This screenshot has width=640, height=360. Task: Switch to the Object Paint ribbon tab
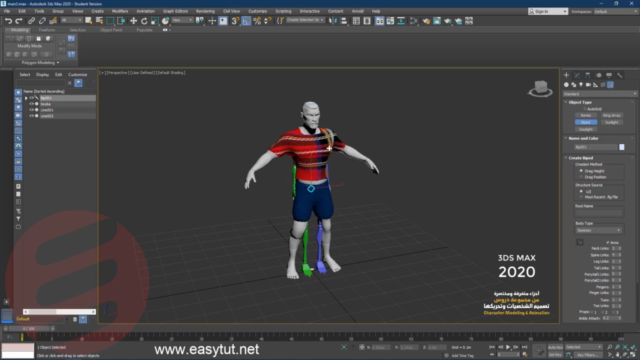point(111,30)
